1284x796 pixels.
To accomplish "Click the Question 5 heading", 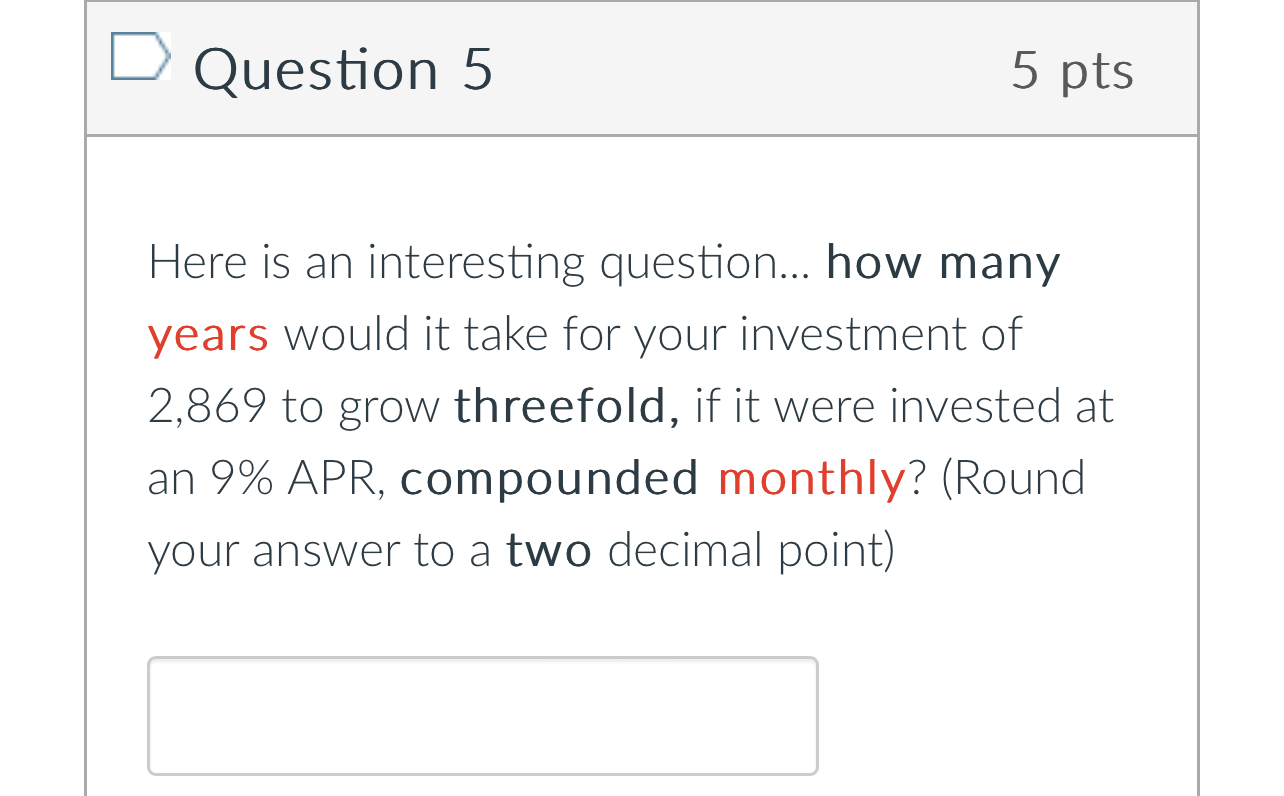I will pos(343,69).
